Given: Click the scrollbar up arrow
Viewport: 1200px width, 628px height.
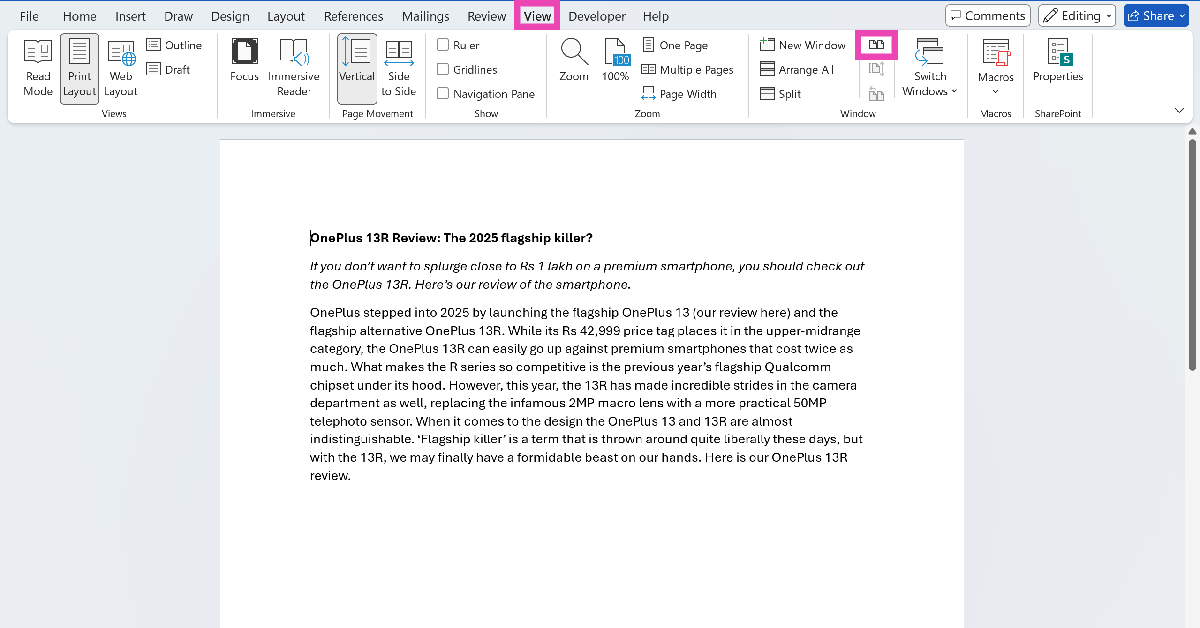Looking at the screenshot, I should [1191, 132].
